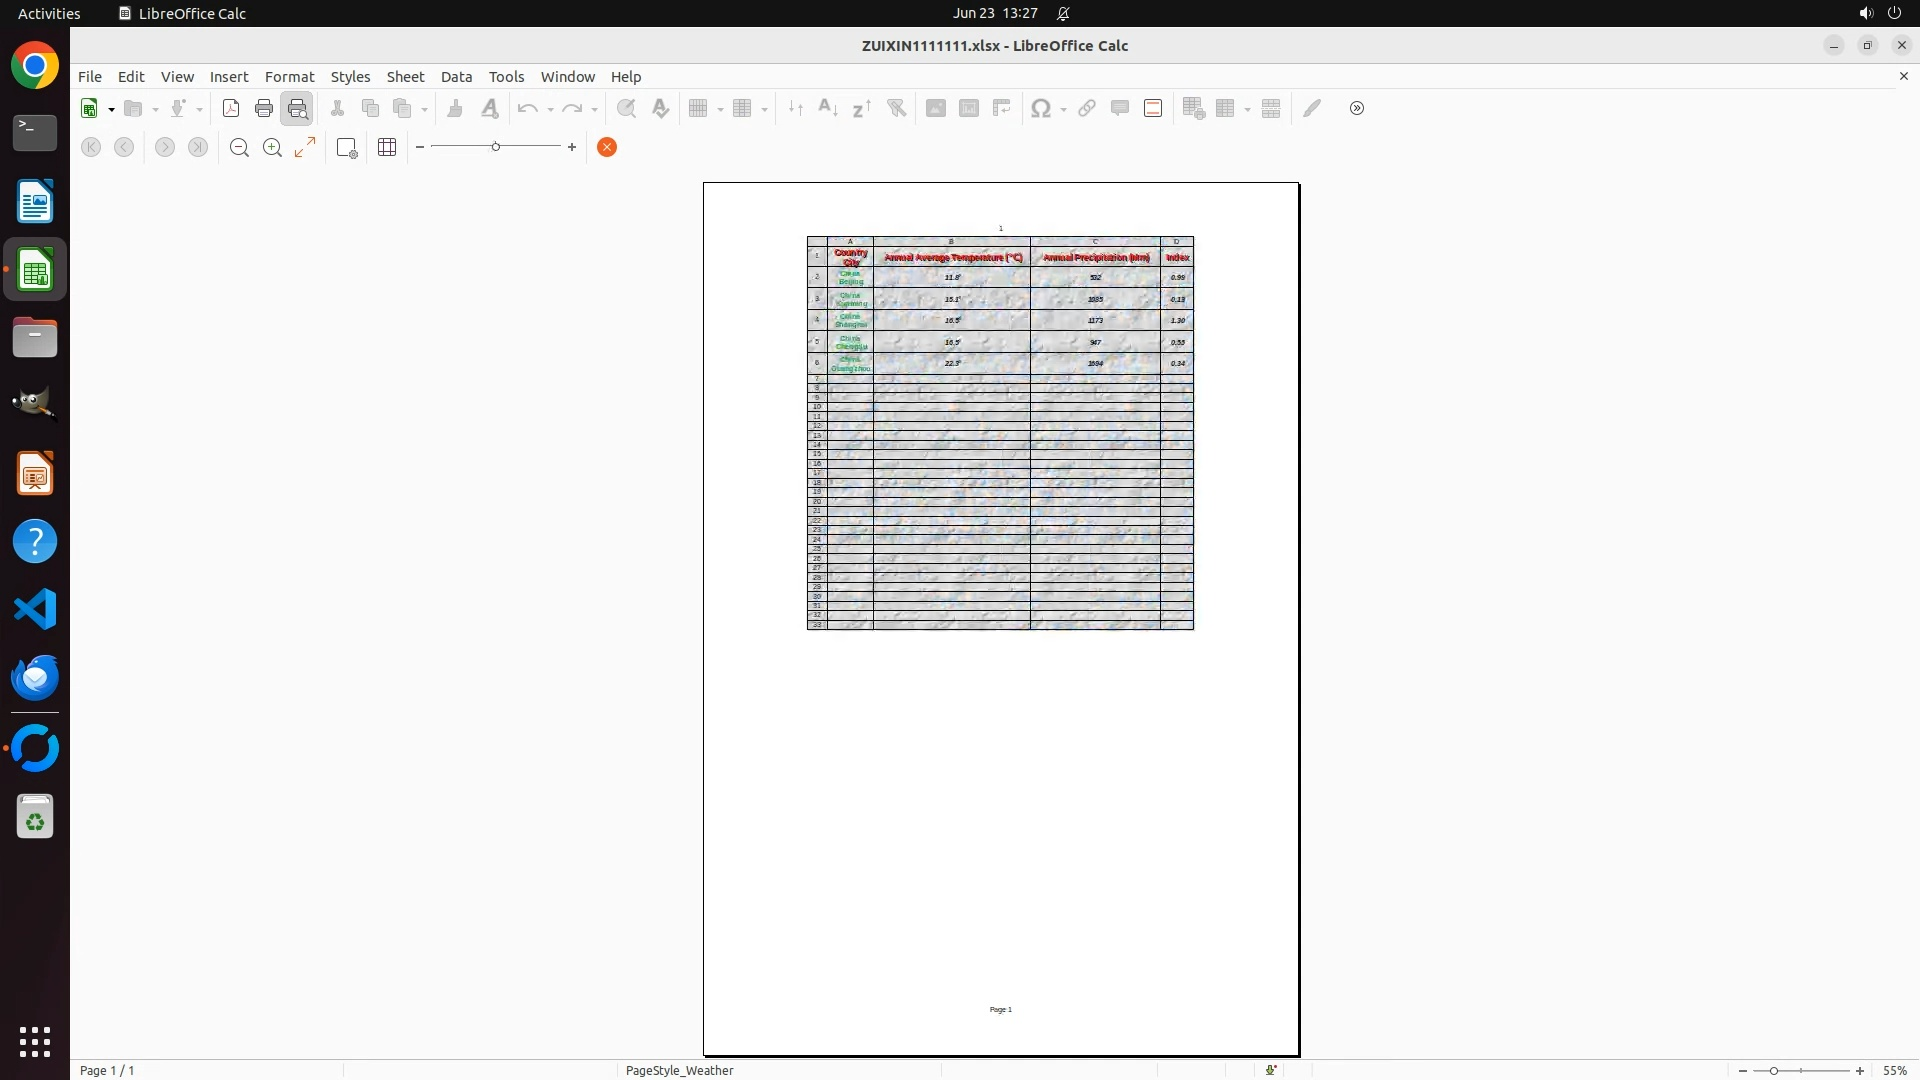Viewport: 1920px width, 1080px height.
Task: Toggle the Margins grid display
Action: (387, 147)
